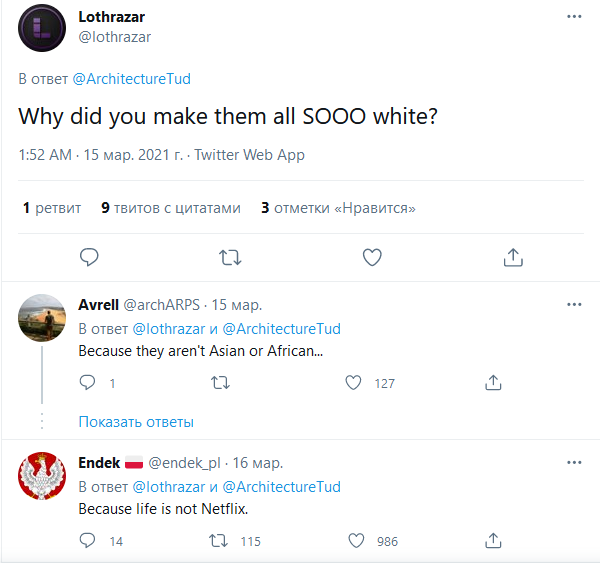Share the main tweet
Screen dimensions: 600x563
(x=513, y=257)
